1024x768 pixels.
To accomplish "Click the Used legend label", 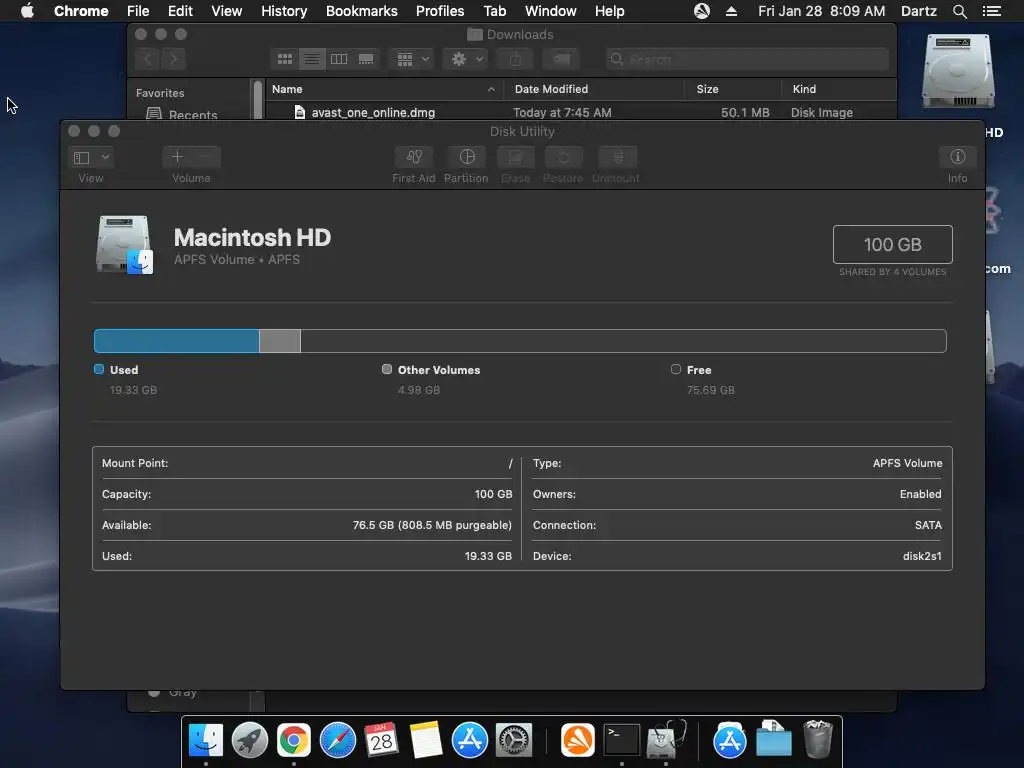I will pos(123,370).
